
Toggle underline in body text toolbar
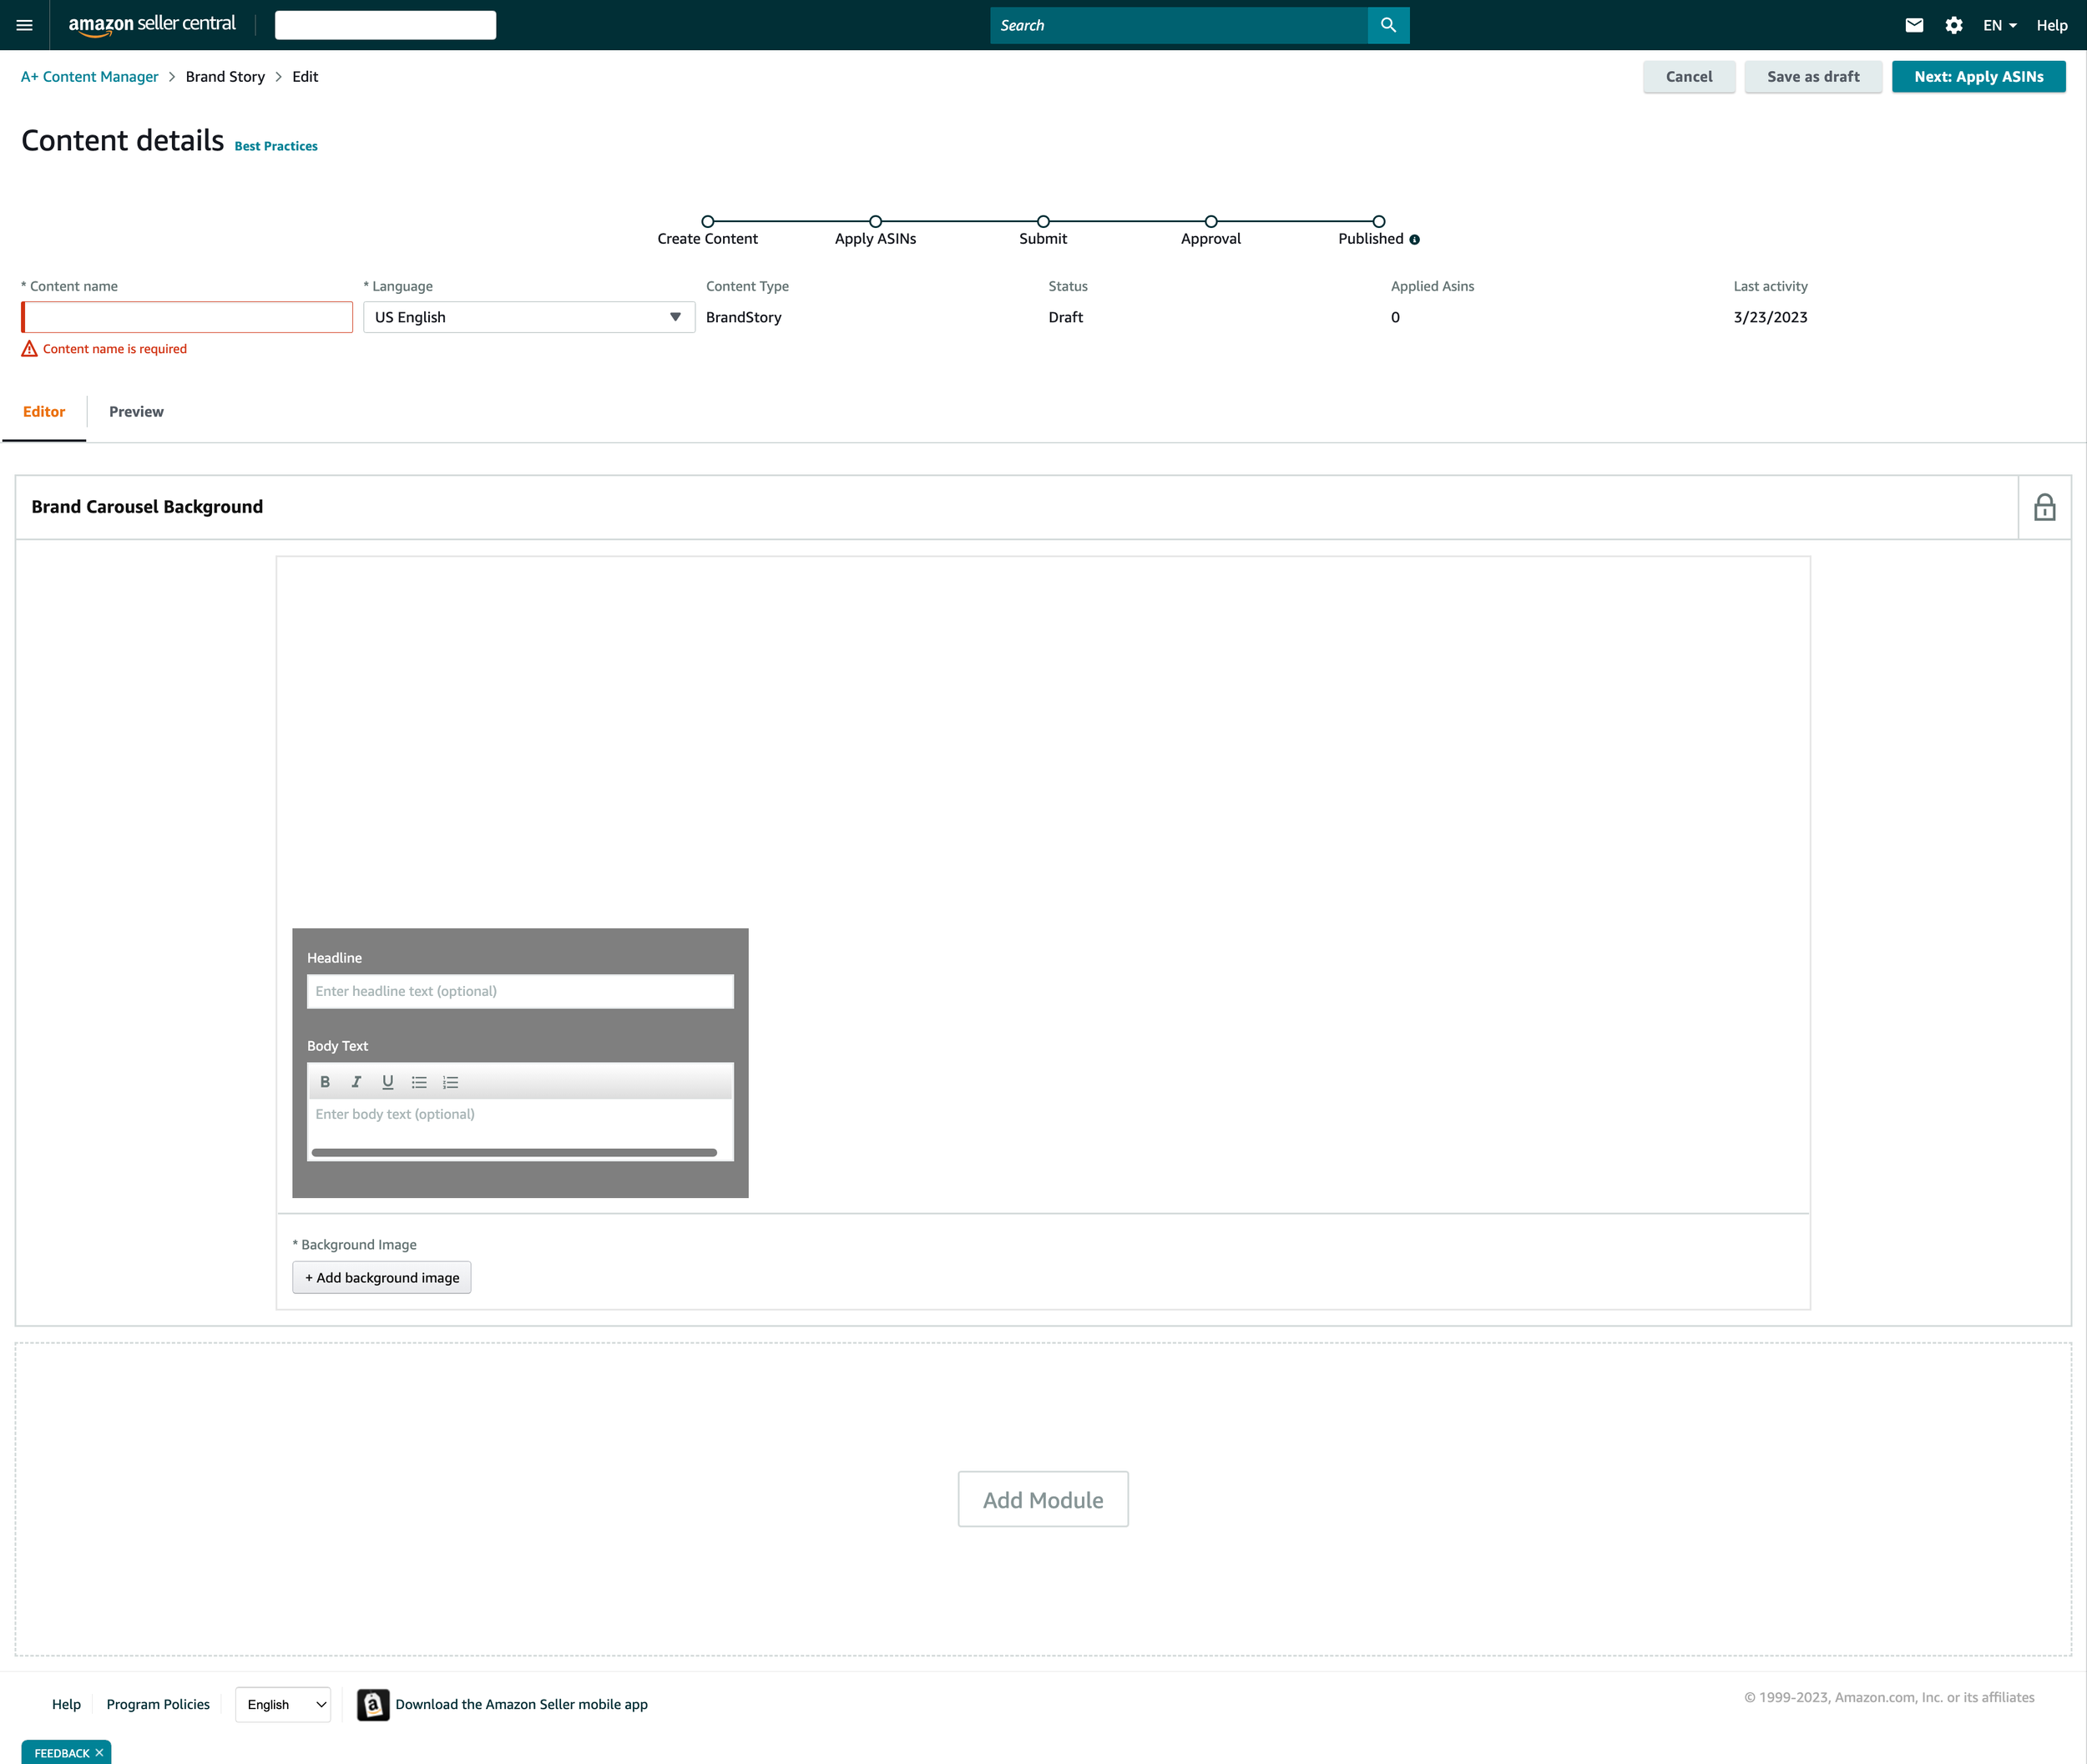point(388,1082)
